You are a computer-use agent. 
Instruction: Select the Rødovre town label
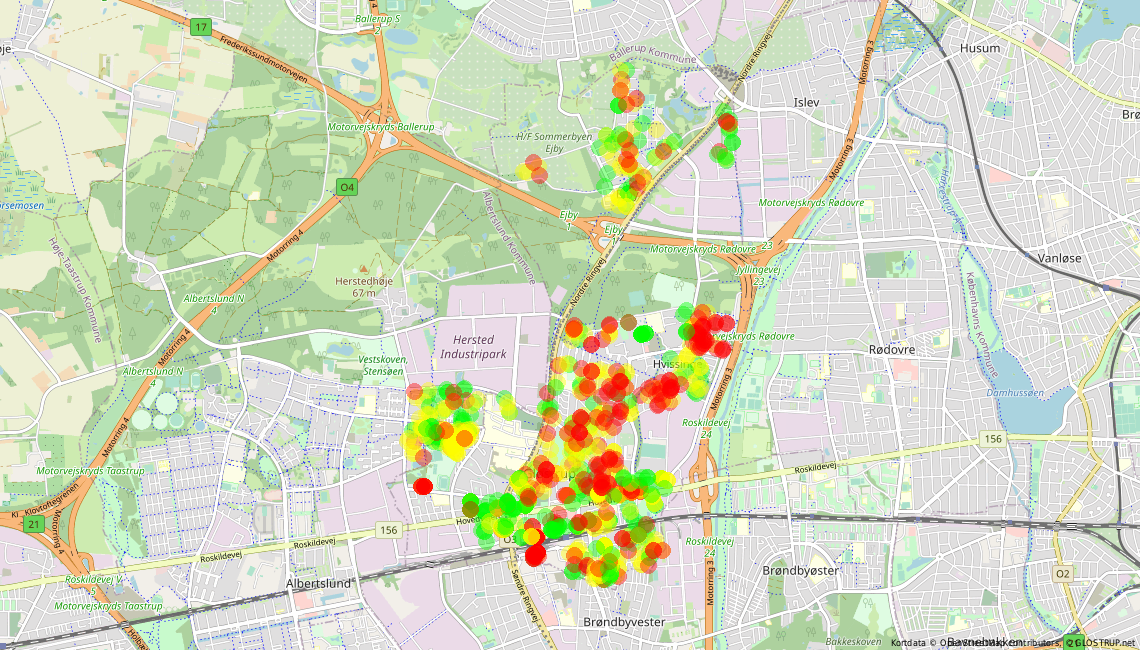click(892, 350)
